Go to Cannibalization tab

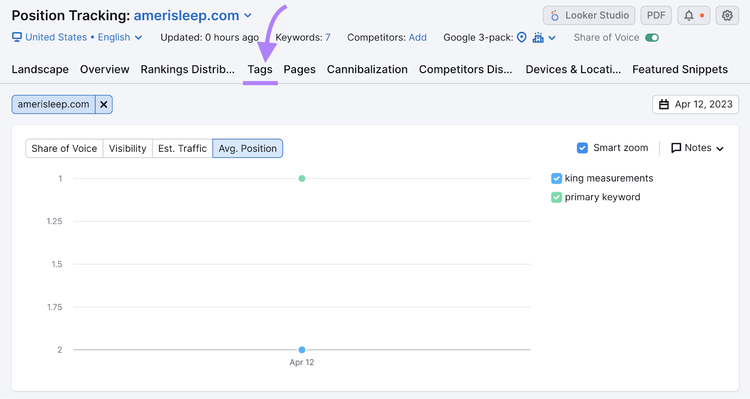(367, 69)
